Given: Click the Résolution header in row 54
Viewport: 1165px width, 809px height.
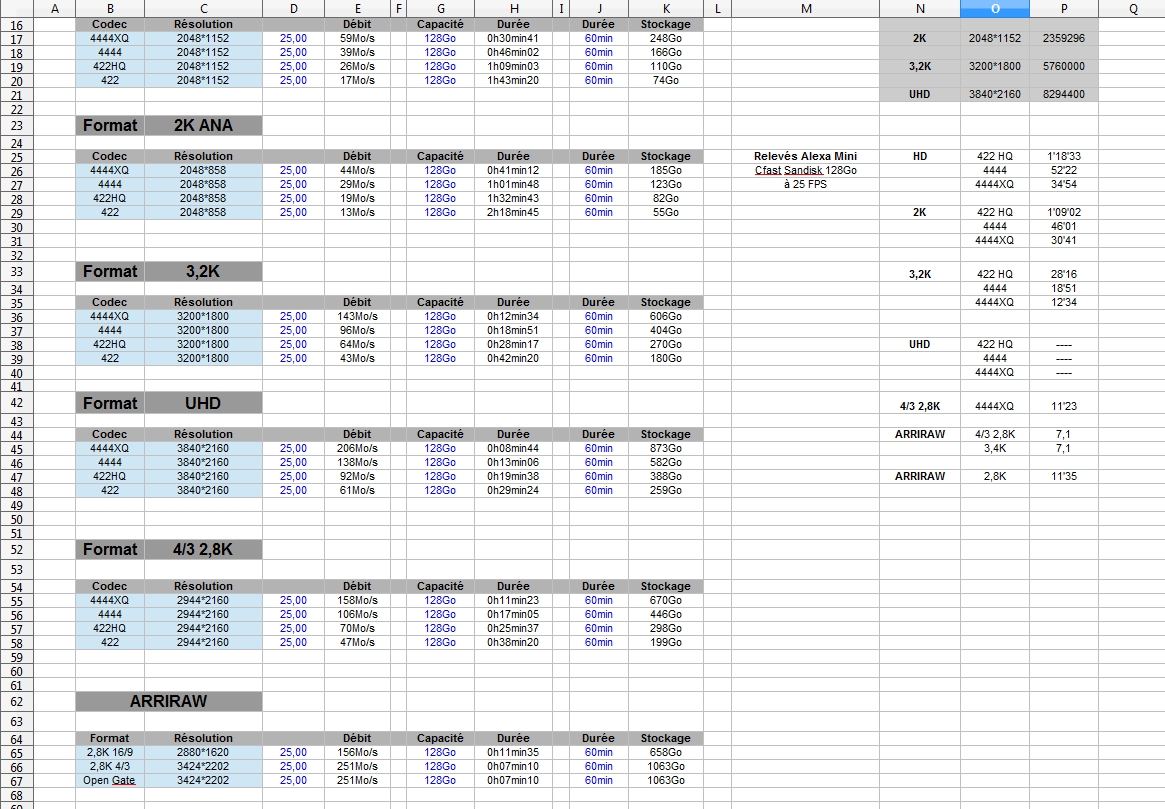Looking at the screenshot, I should pos(203,586).
